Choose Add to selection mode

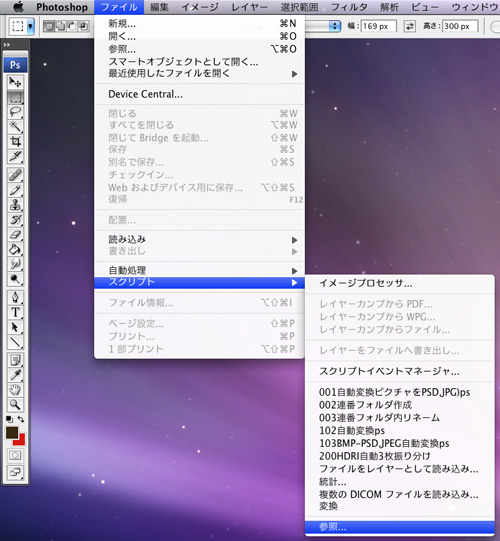(x=60, y=26)
